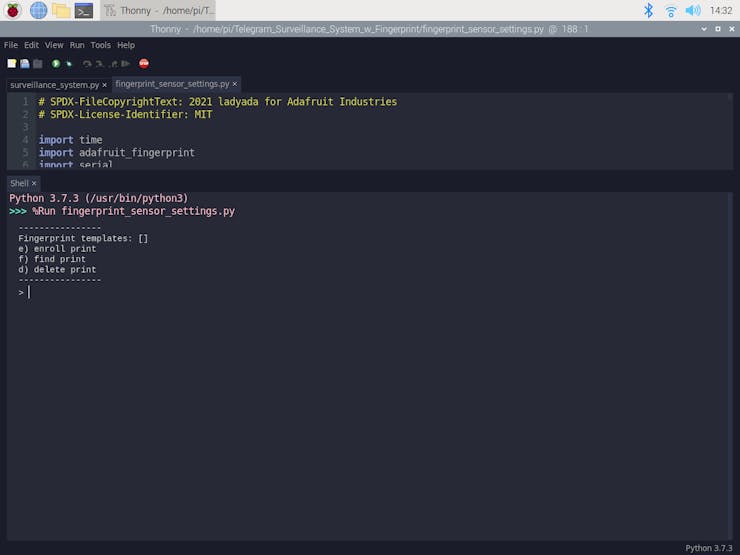
Task: Click line number 1 in the editor gutter
Action: pyautogui.click(x=25, y=101)
